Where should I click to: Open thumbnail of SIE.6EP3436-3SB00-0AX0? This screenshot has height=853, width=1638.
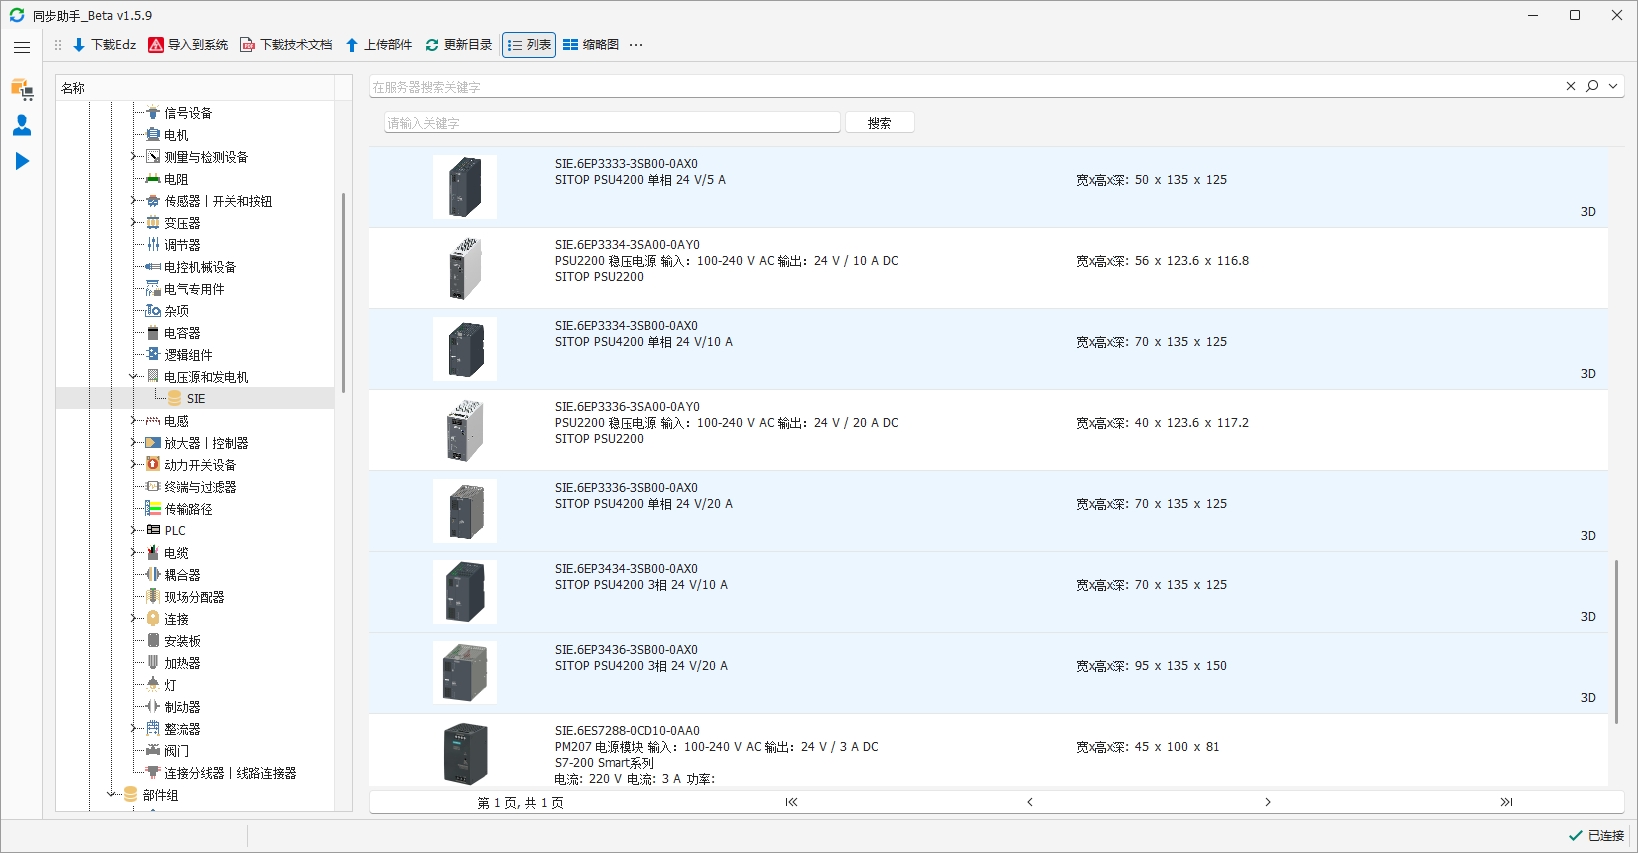click(x=465, y=673)
